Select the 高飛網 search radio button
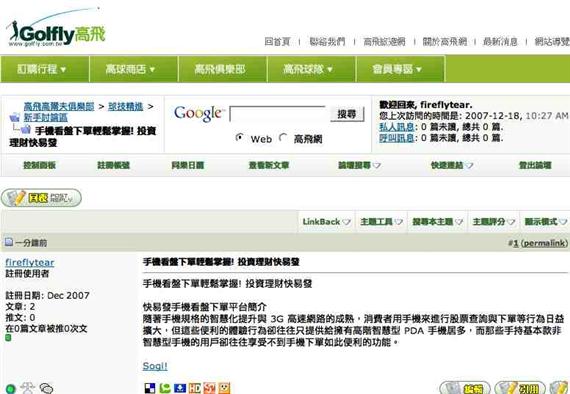Viewport: 570px width, 394px height. pos(283,137)
